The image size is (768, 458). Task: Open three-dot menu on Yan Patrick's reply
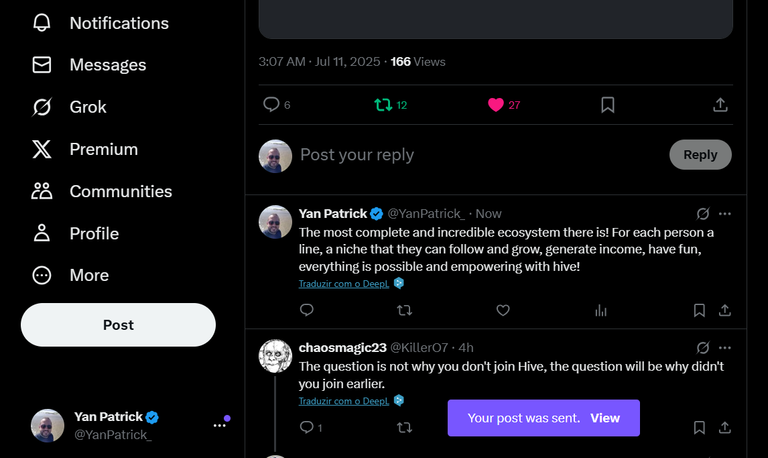(x=725, y=214)
